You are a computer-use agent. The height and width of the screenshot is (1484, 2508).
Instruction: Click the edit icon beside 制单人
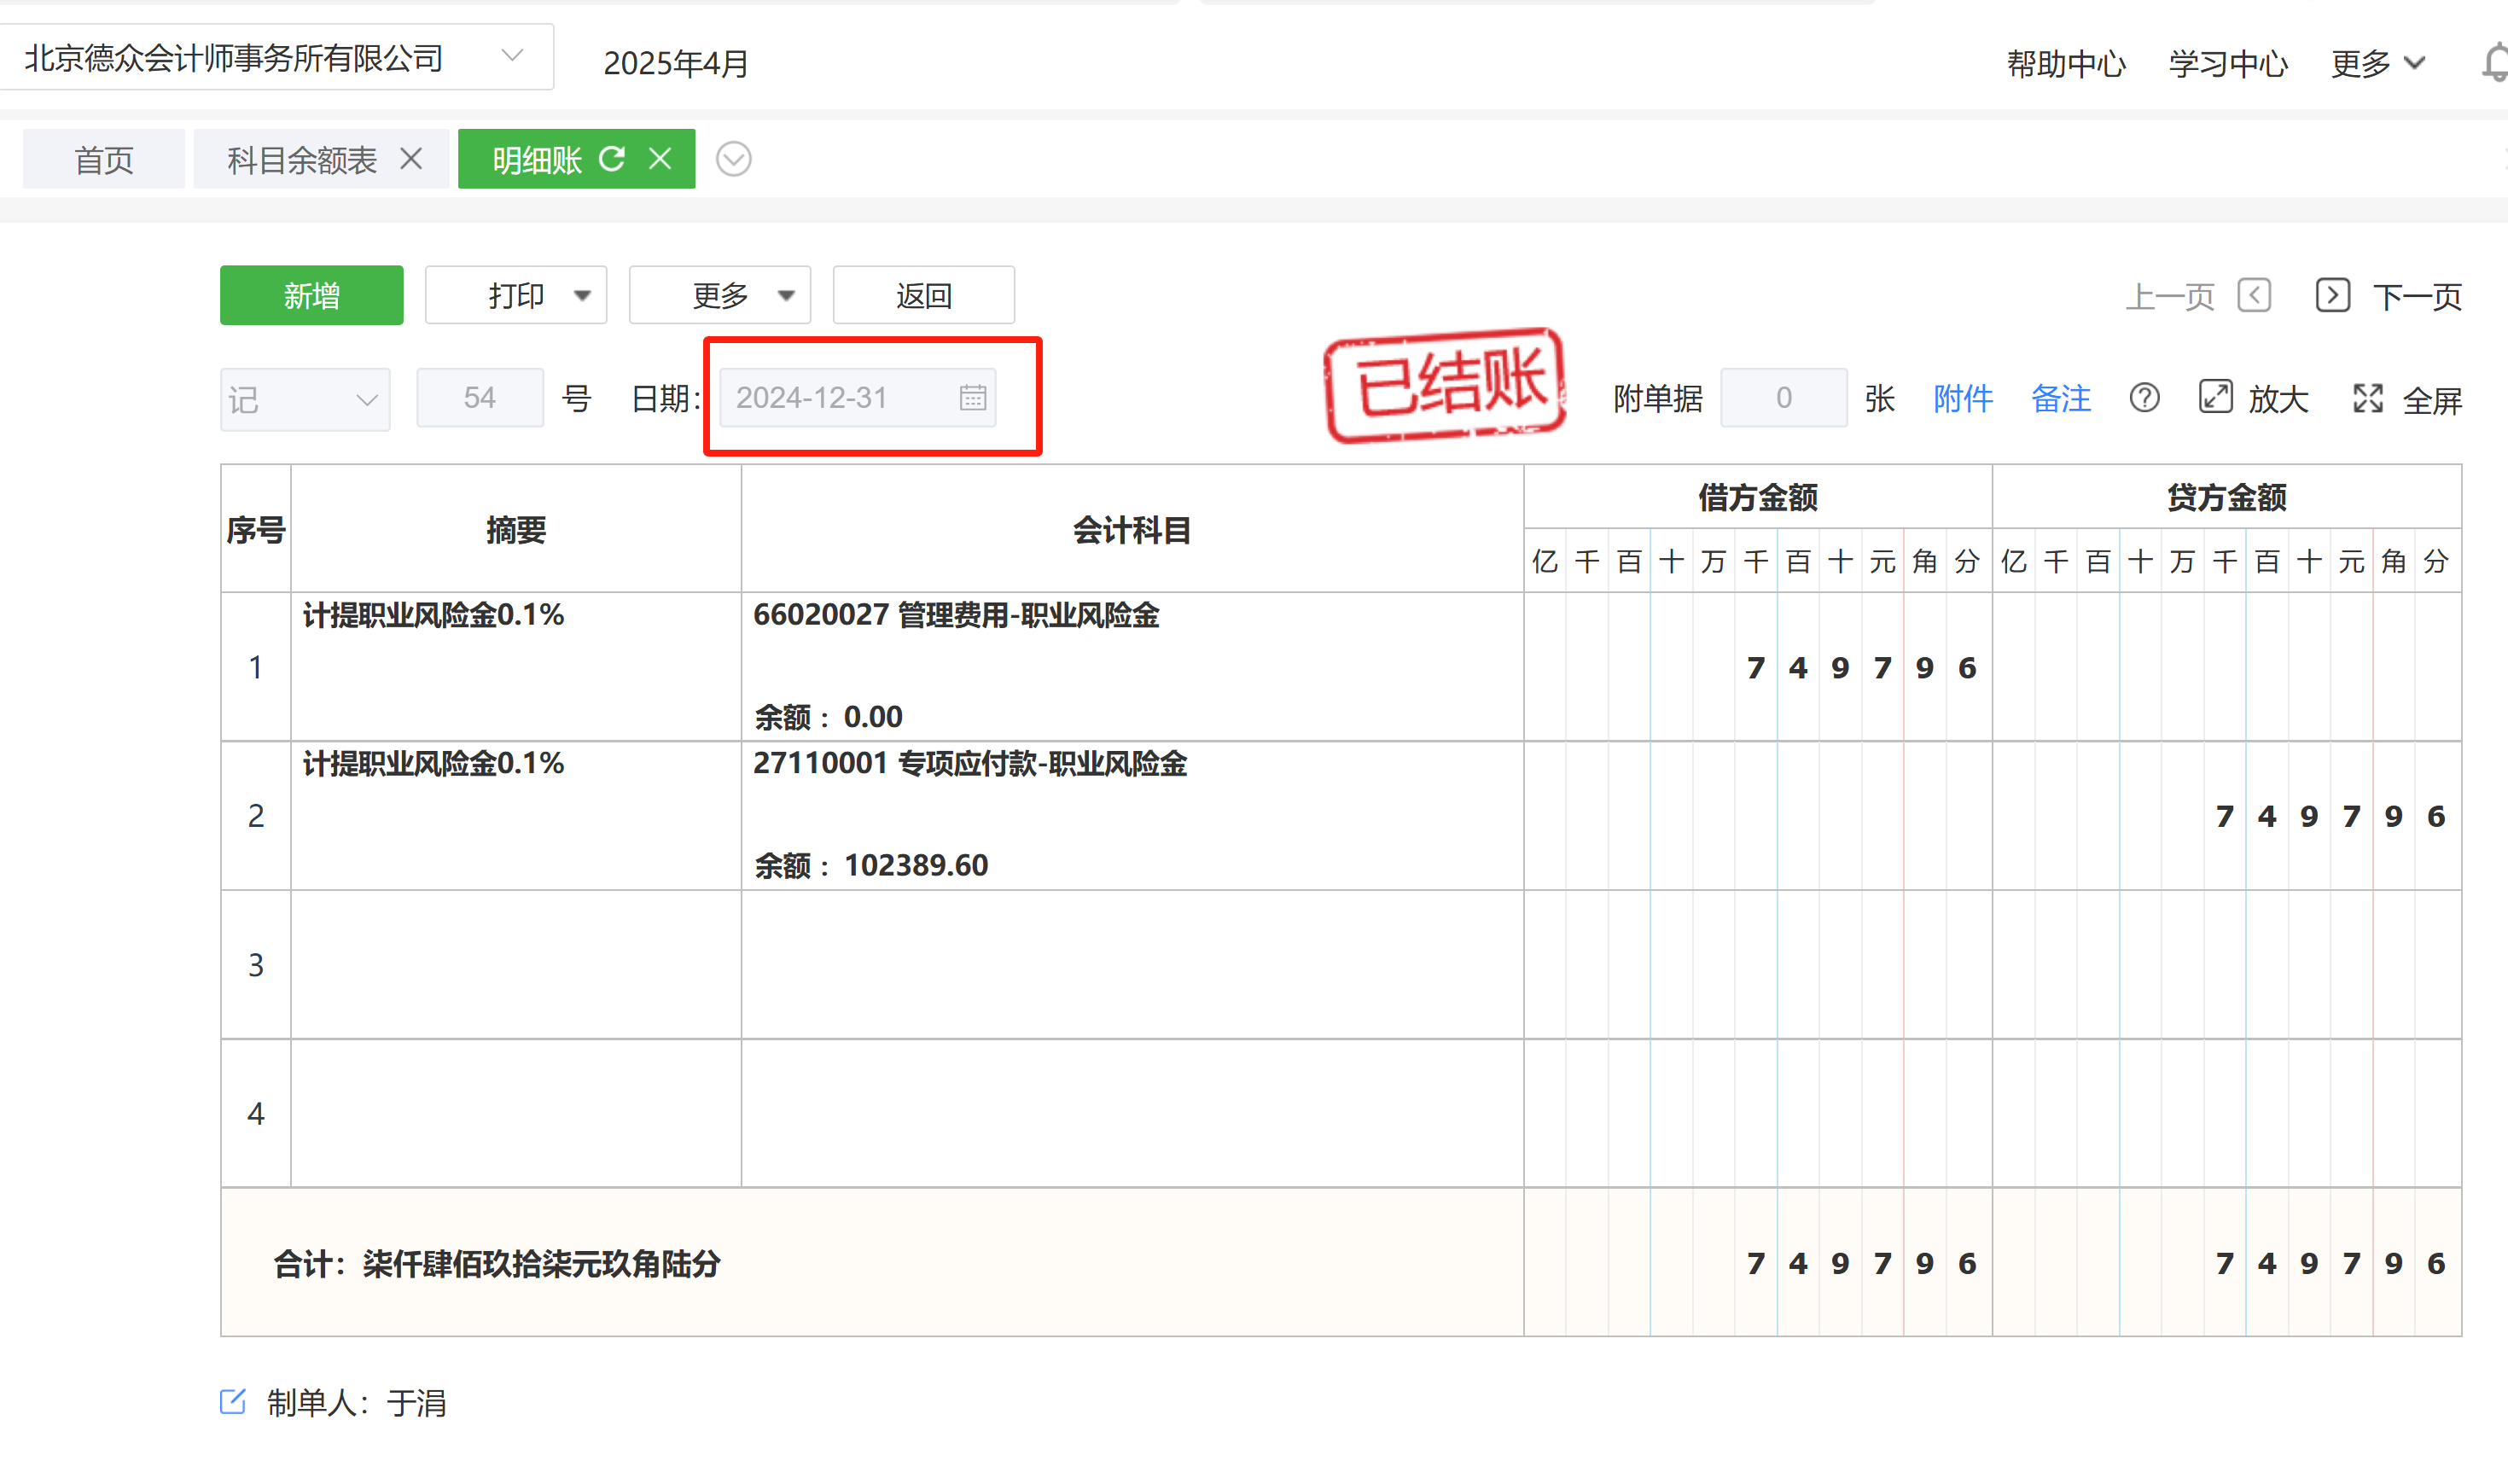[233, 1402]
